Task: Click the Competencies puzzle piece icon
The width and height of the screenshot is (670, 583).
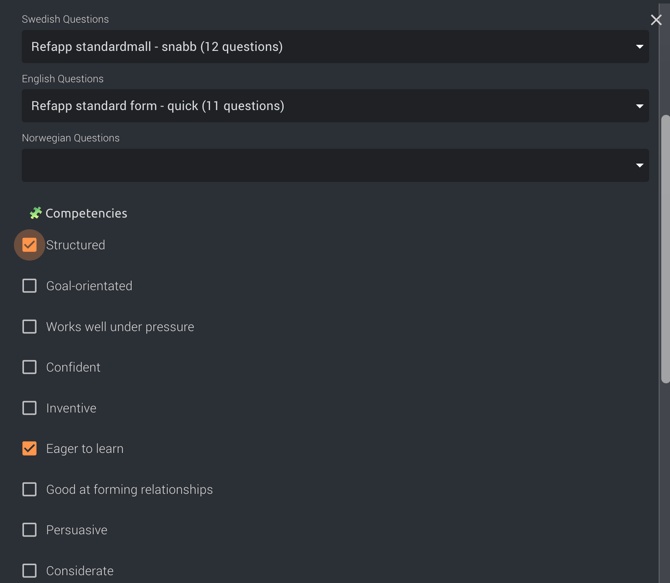Action: (35, 213)
